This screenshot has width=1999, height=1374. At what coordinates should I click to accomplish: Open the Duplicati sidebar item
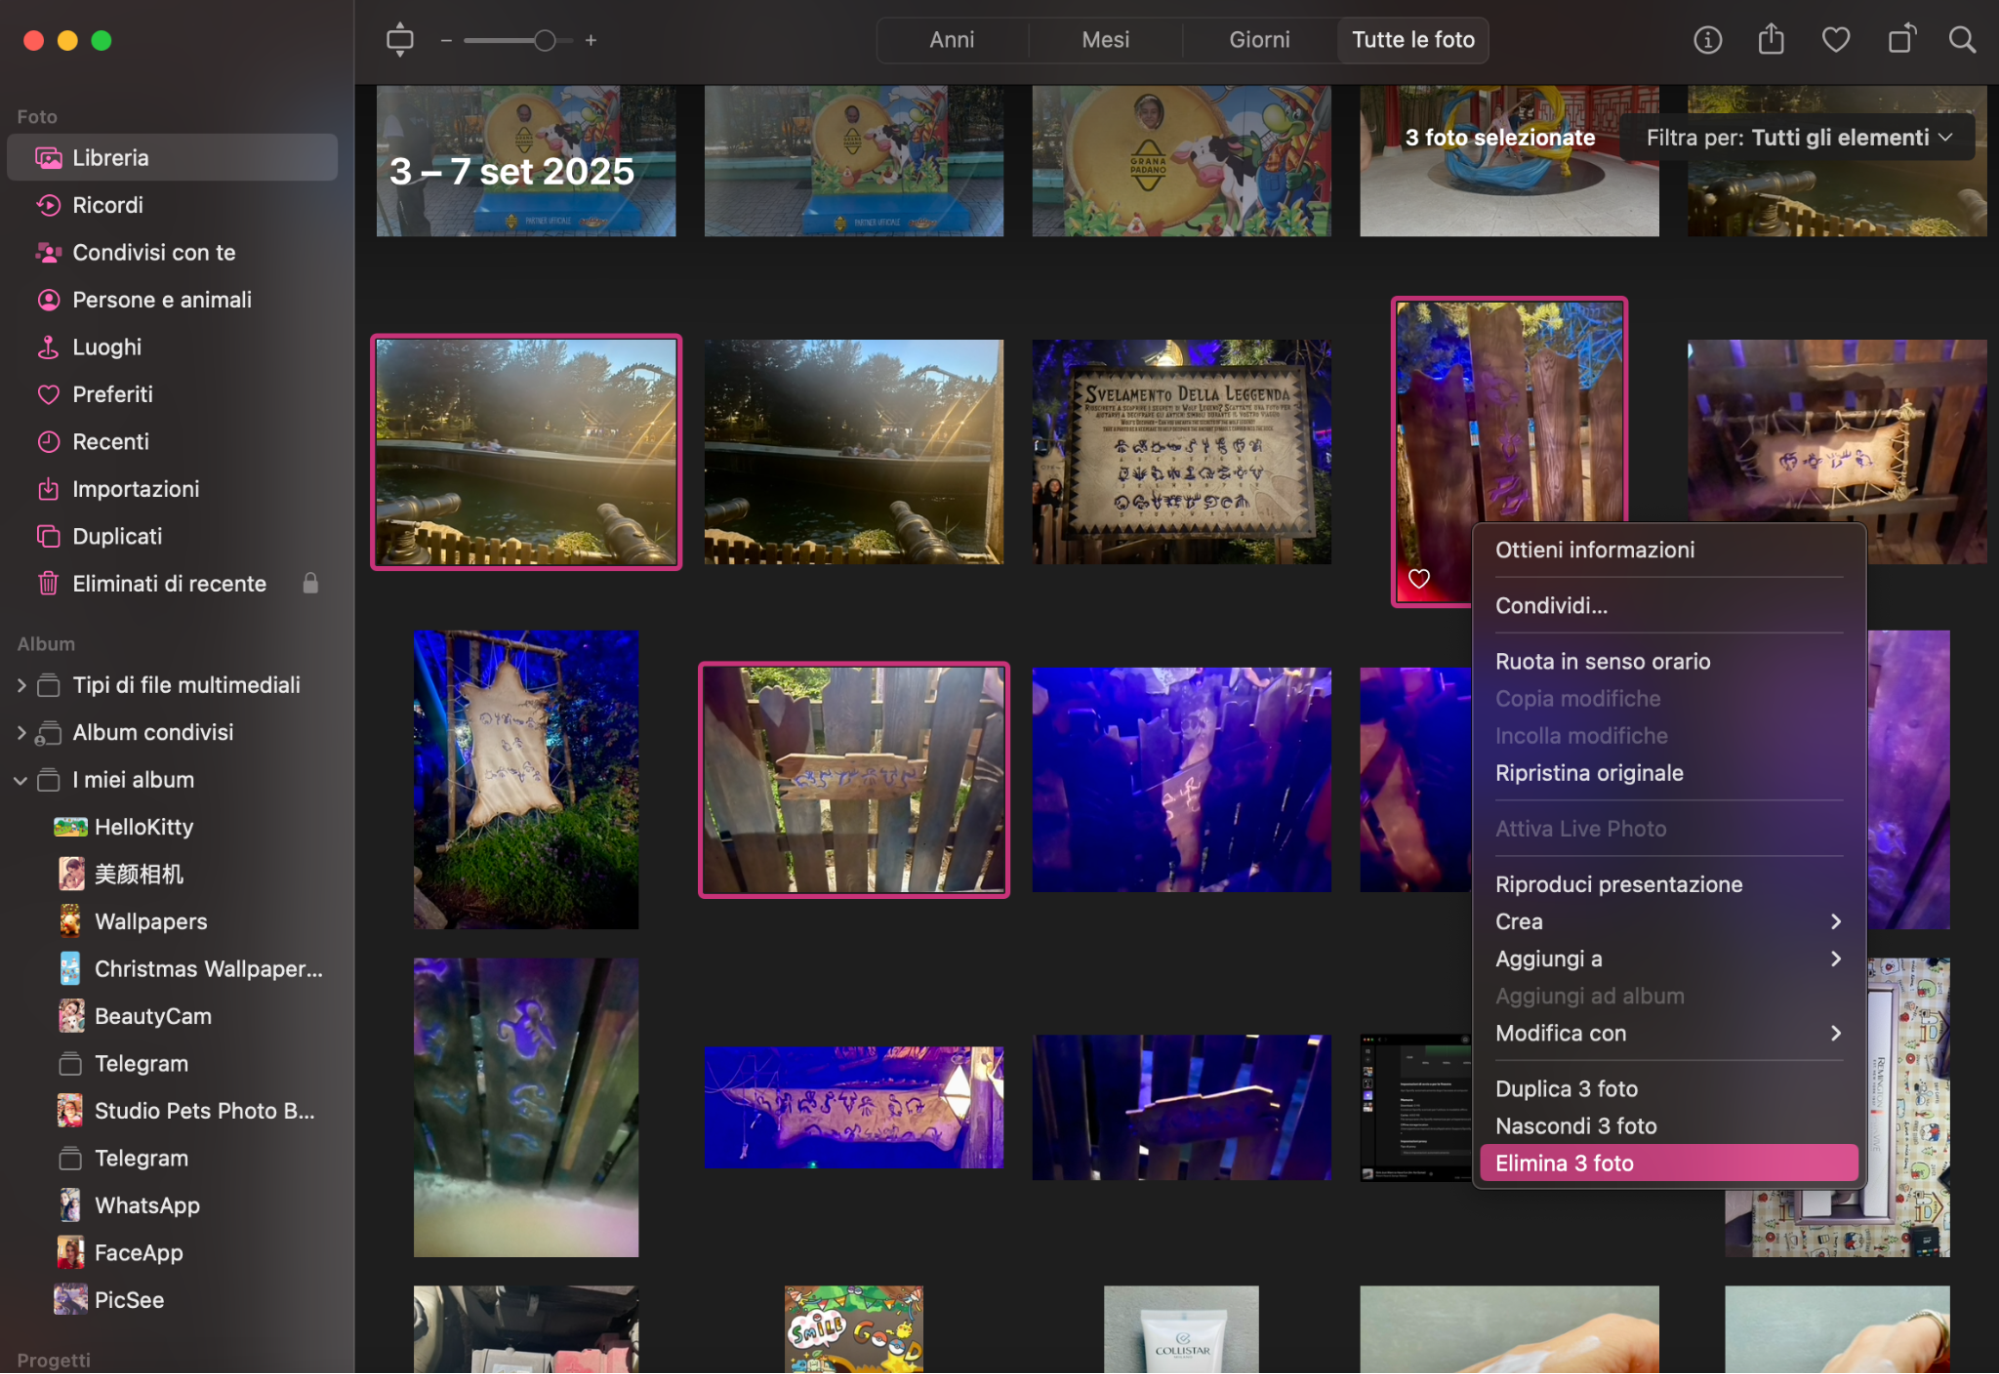[117, 537]
